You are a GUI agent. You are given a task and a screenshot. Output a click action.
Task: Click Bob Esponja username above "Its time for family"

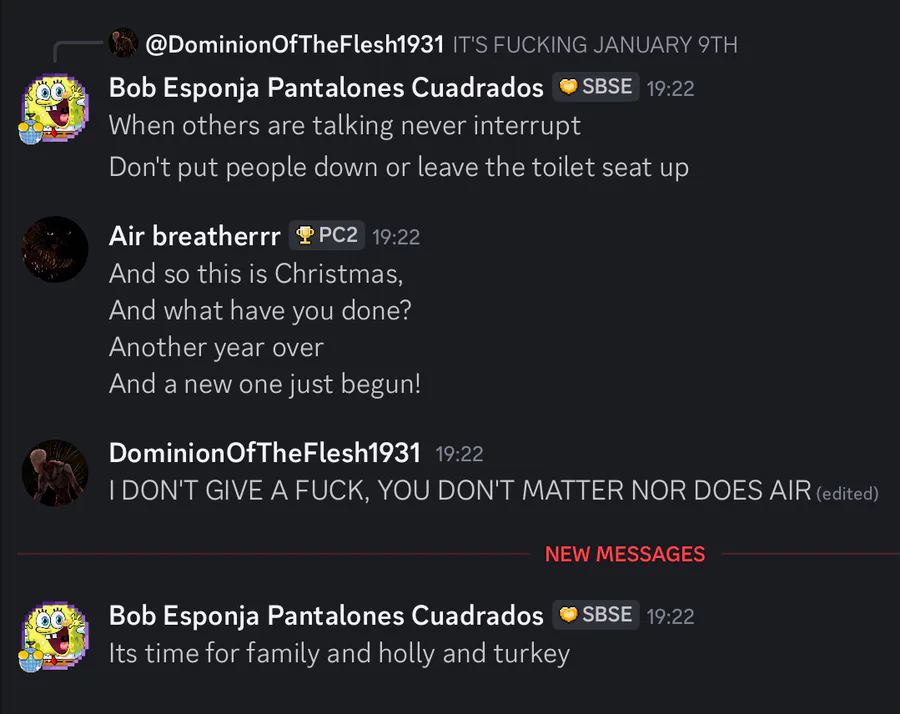tap(326, 614)
